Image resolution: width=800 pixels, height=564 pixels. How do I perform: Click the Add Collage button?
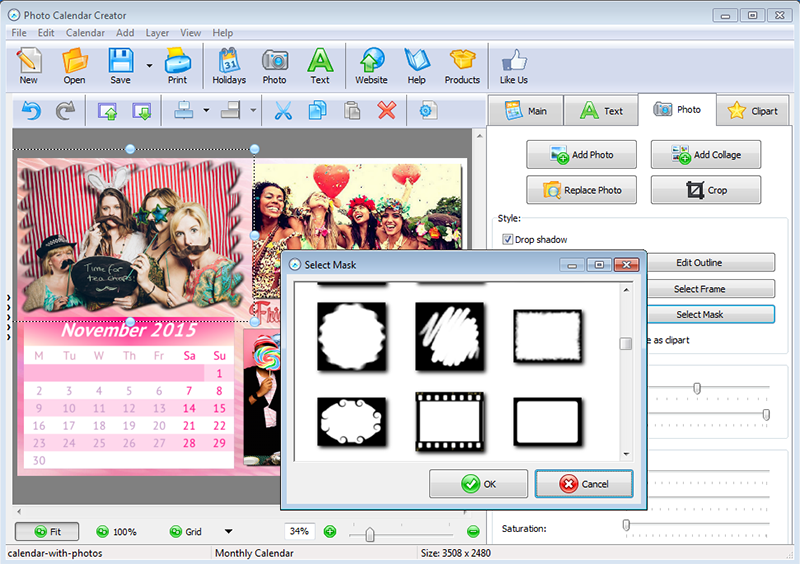[706, 155]
